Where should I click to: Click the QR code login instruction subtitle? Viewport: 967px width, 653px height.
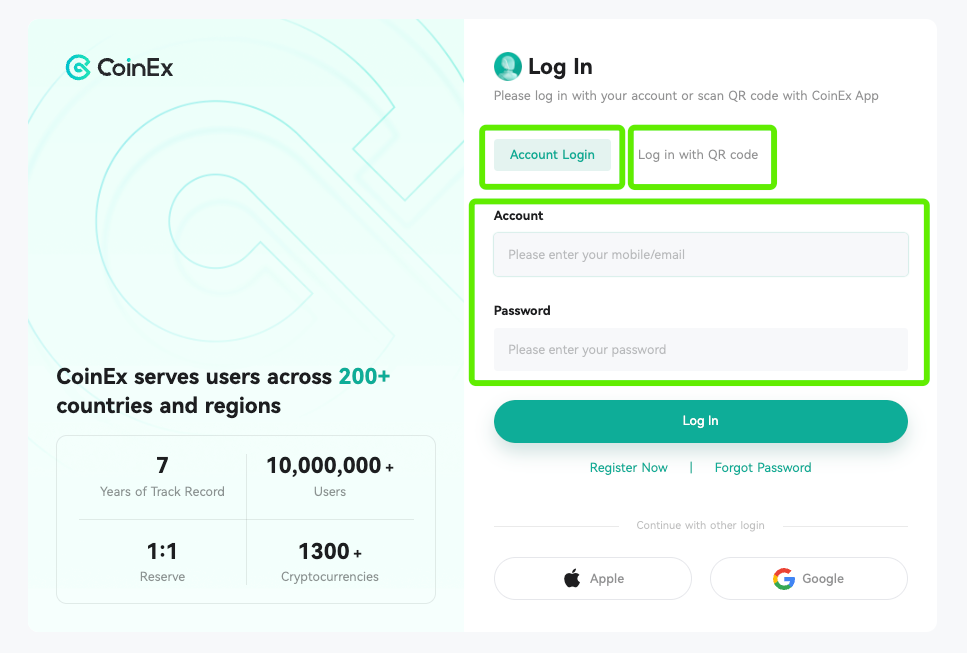(686, 96)
